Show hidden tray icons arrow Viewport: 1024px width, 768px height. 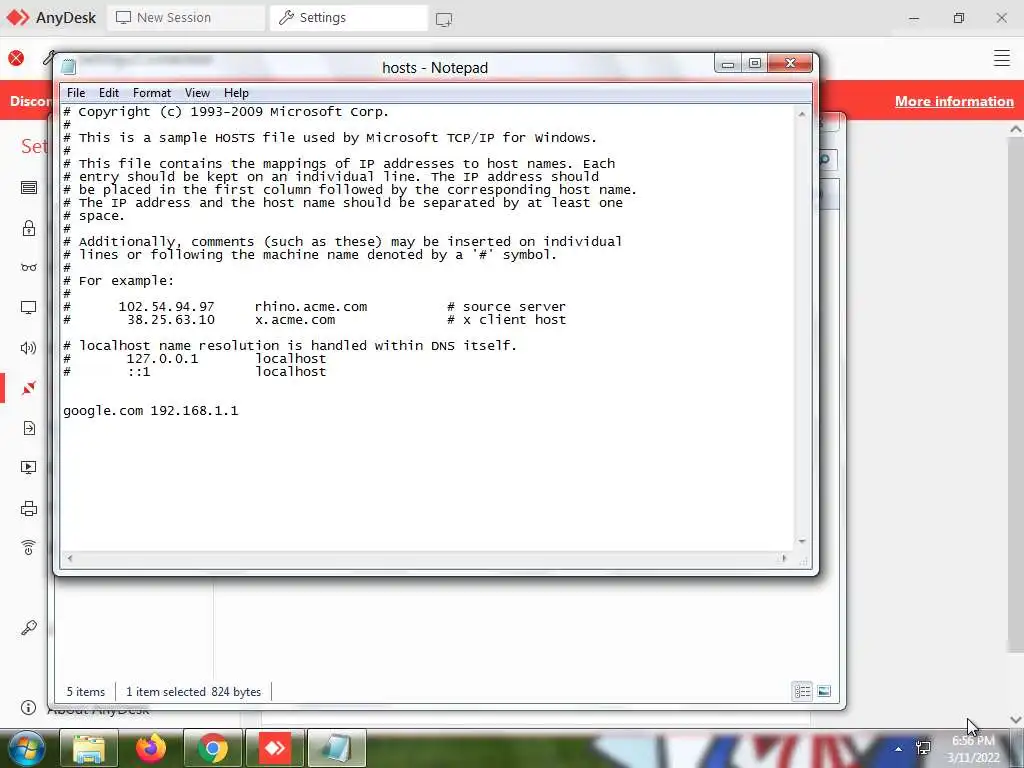[x=899, y=749]
